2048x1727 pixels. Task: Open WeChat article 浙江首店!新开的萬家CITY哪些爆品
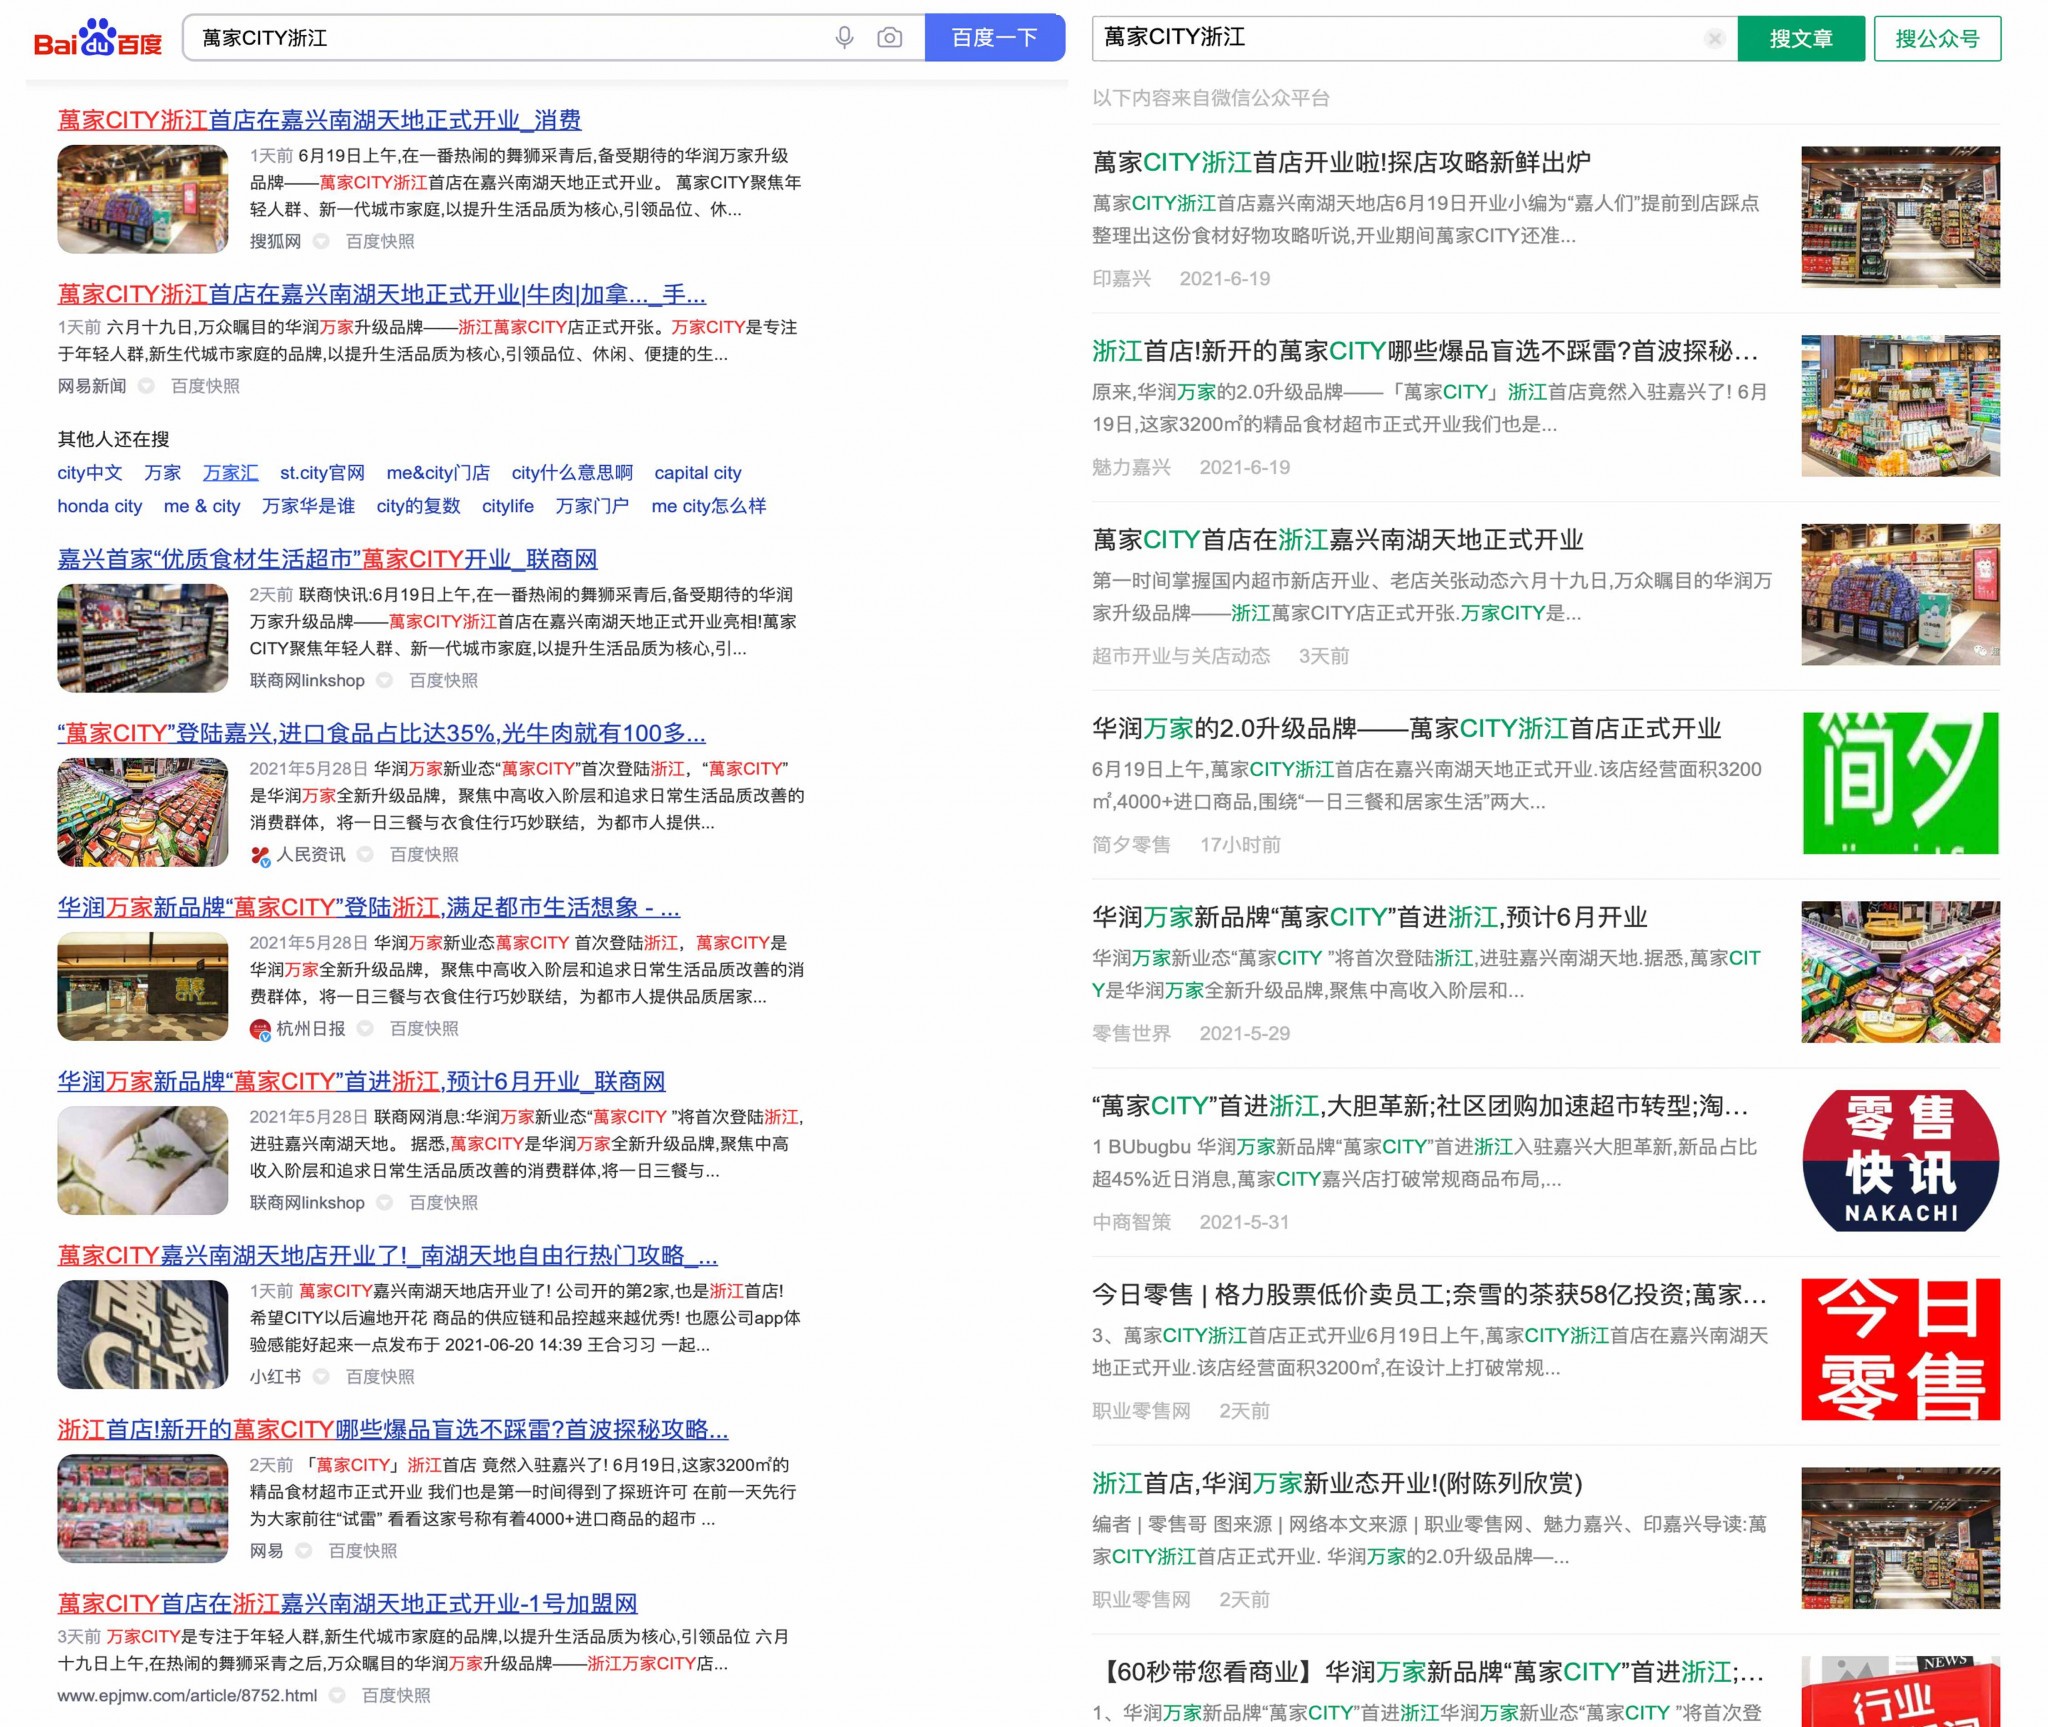[x=1425, y=351]
